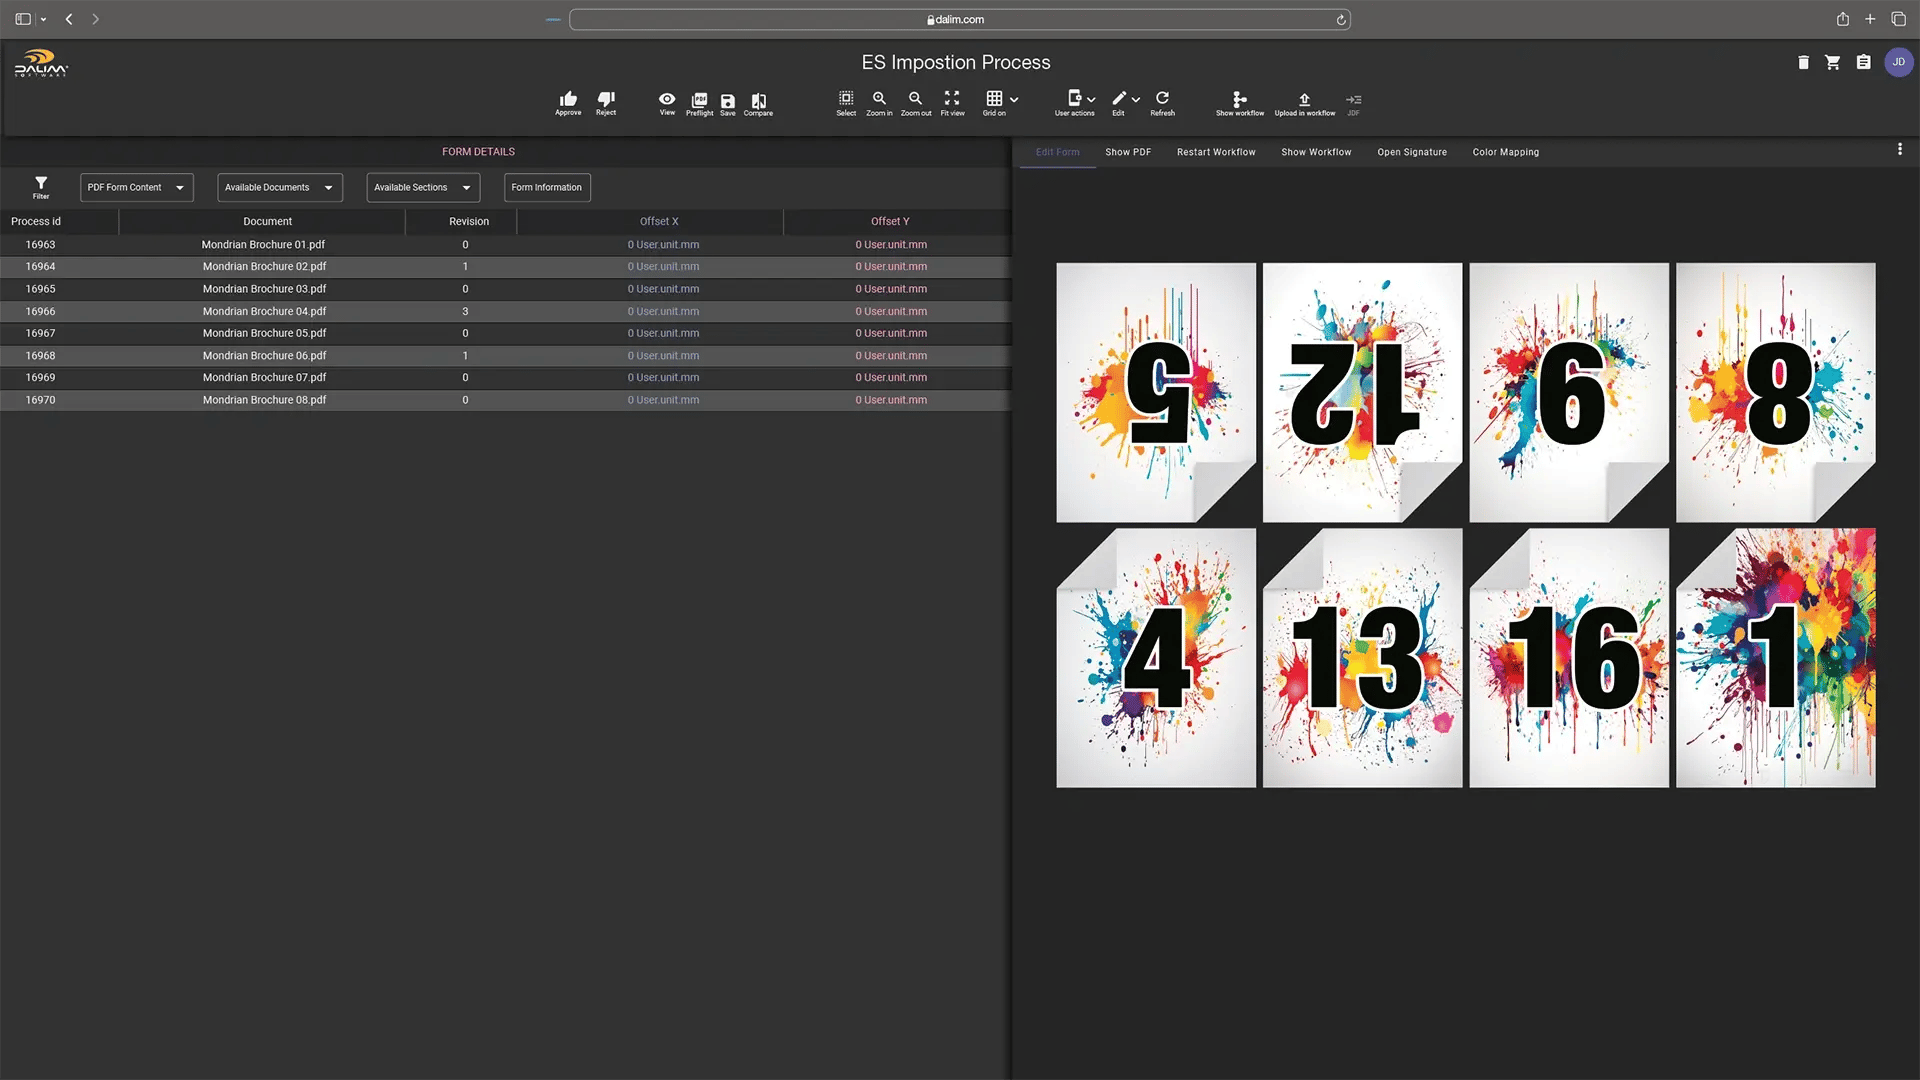Toggle the View eye icon
The width and height of the screenshot is (1920, 1080).
pyautogui.click(x=667, y=99)
